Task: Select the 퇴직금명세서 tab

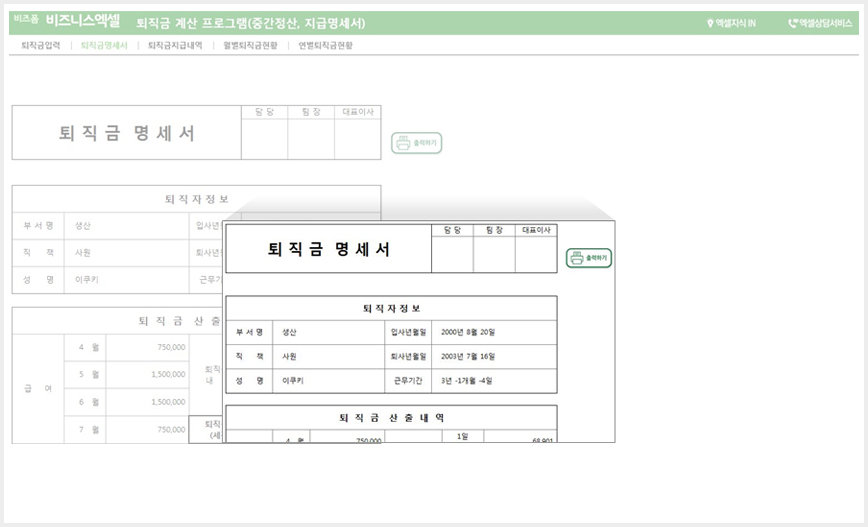Action: tap(104, 45)
